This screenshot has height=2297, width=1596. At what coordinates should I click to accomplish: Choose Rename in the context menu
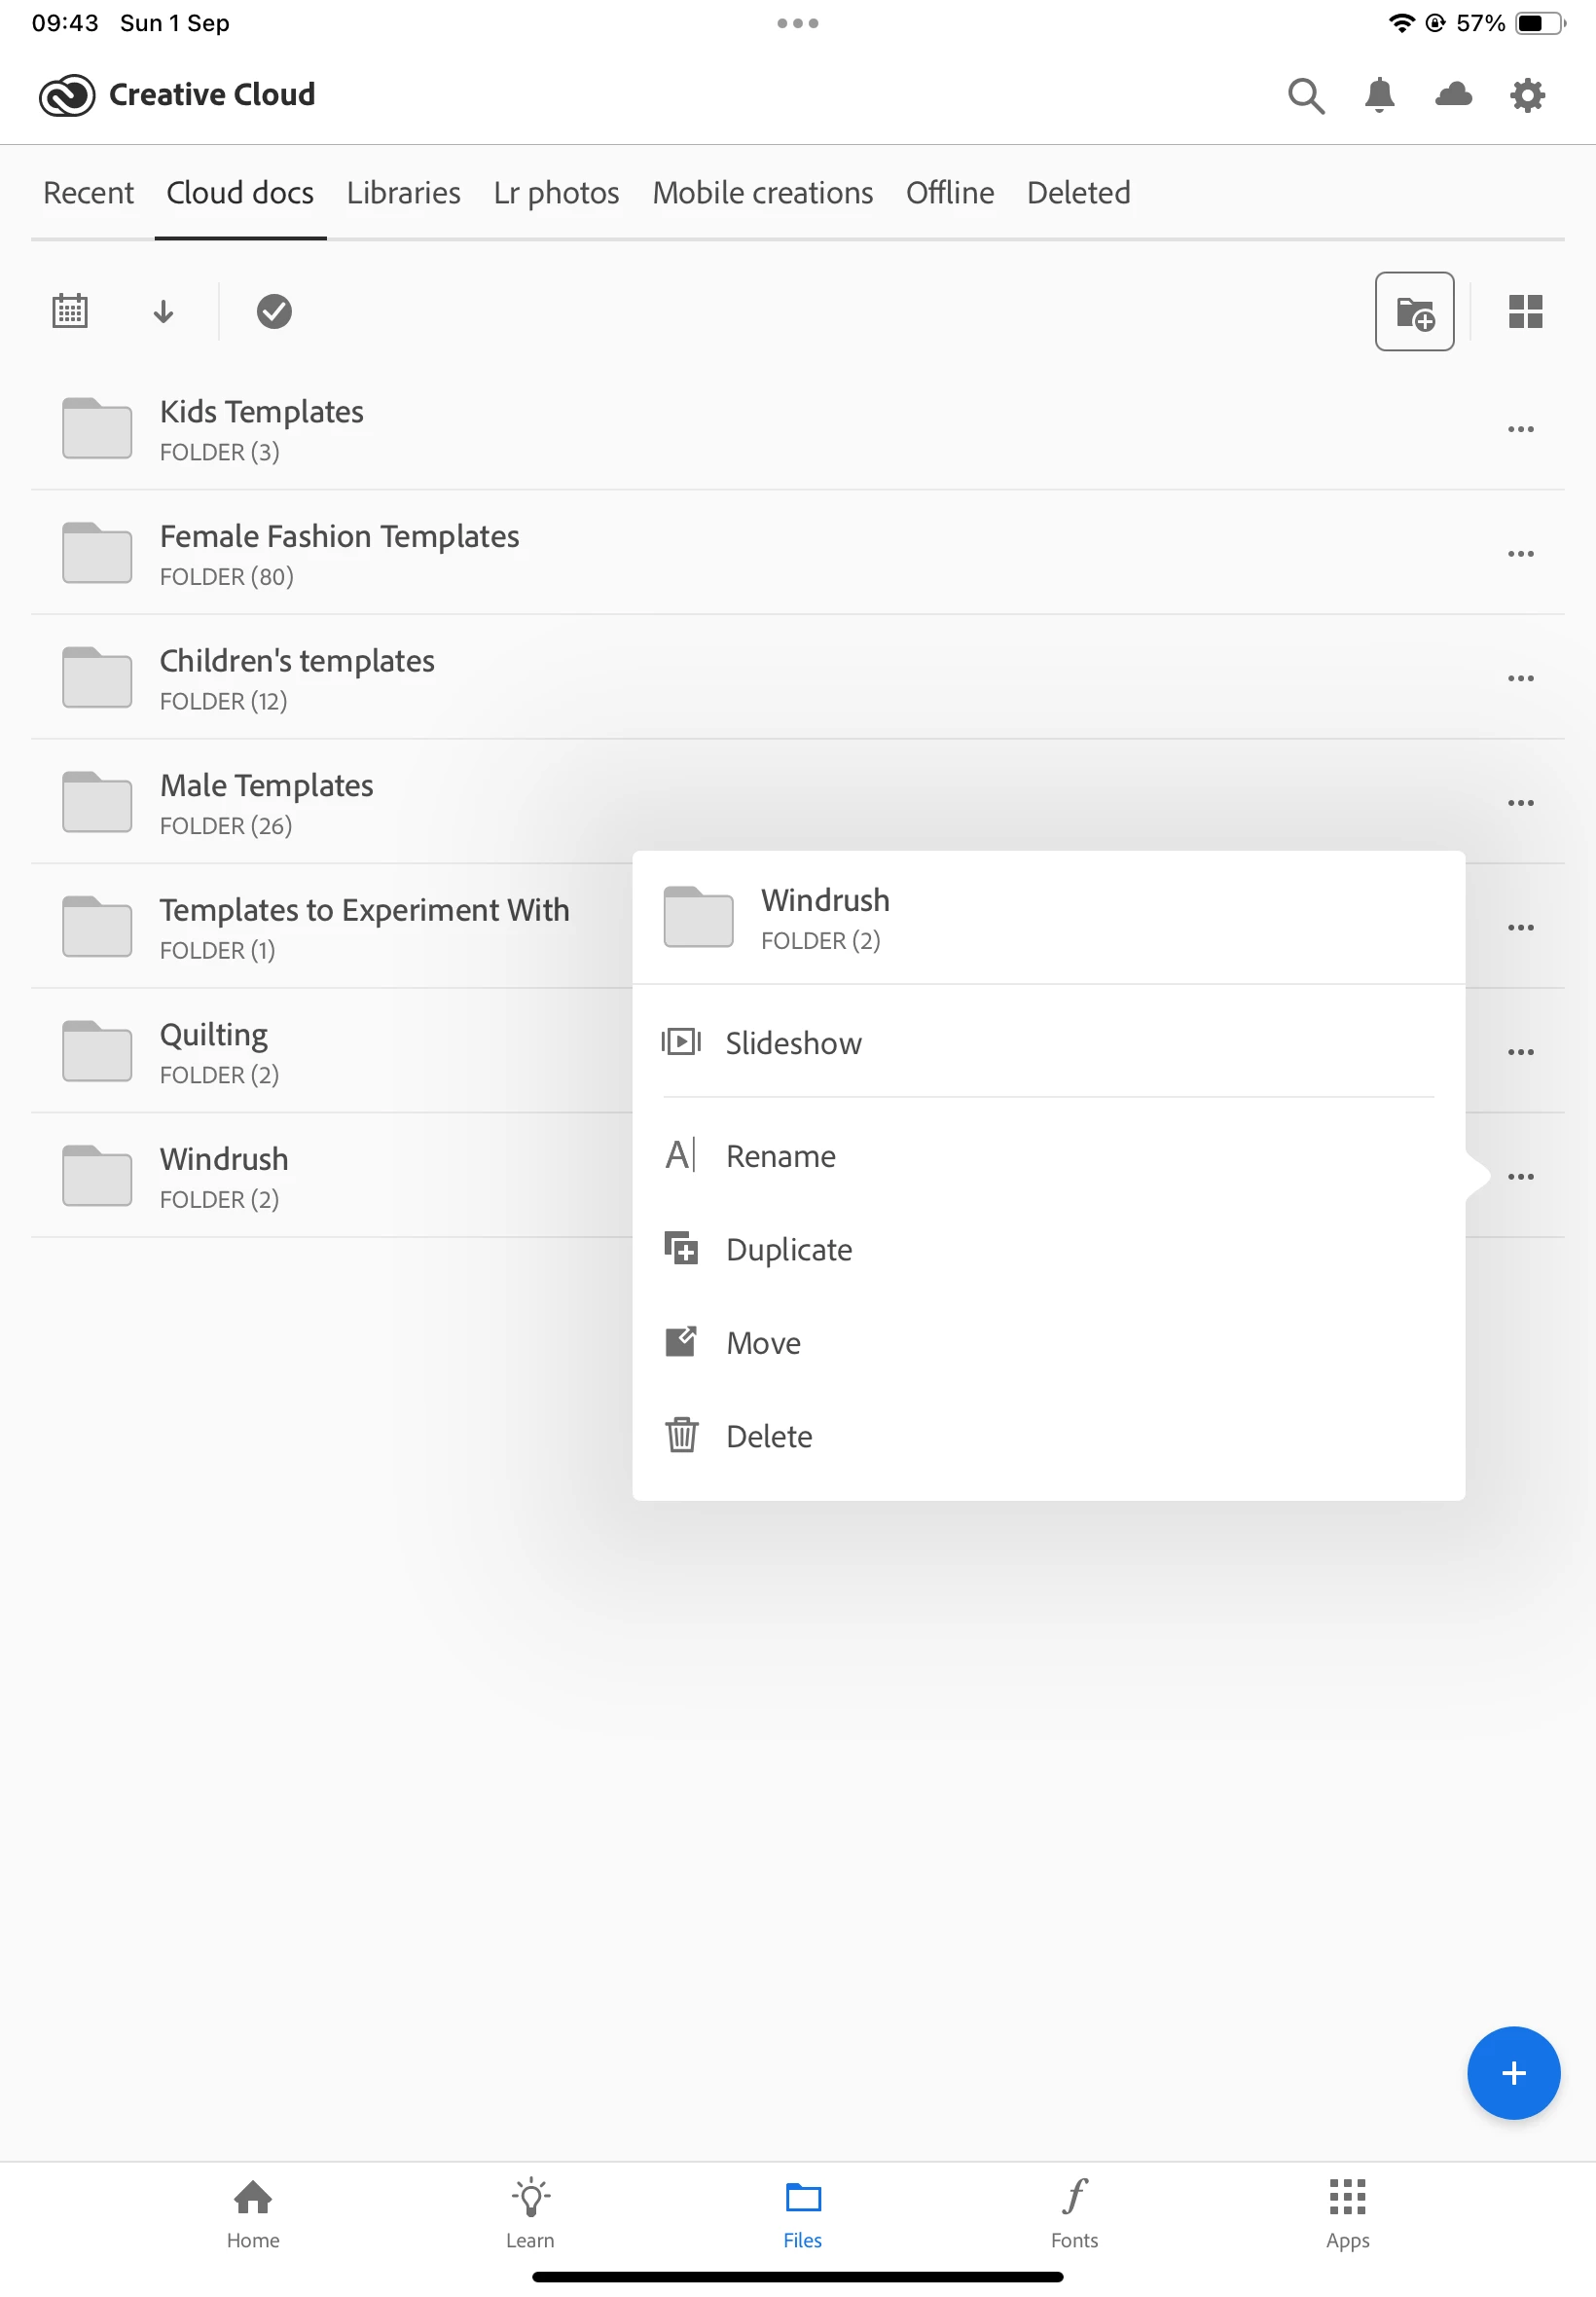point(1048,1156)
